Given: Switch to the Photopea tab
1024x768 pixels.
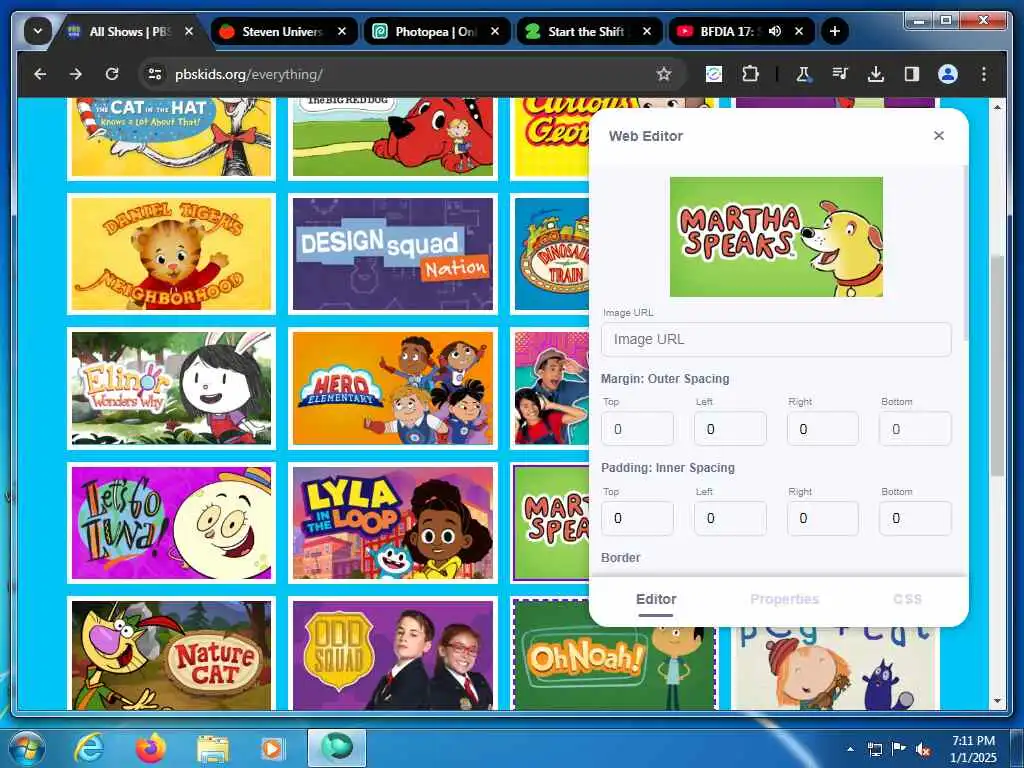Looking at the screenshot, I should click(x=436, y=31).
